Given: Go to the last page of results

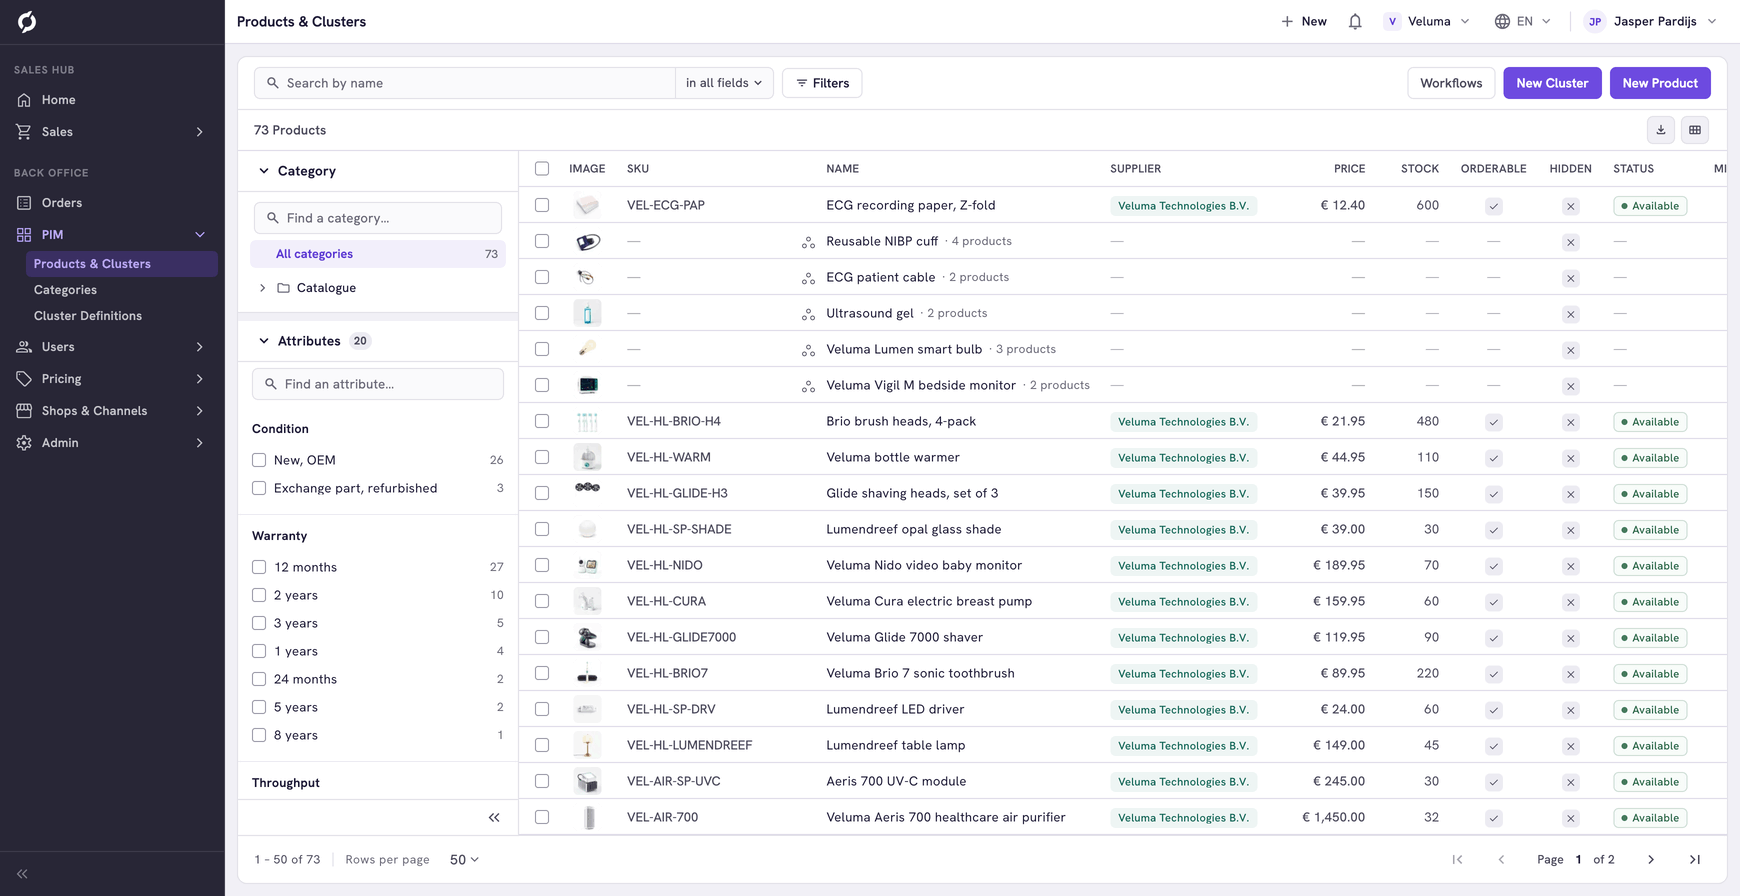Looking at the screenshot, I should coord(1695,860).
